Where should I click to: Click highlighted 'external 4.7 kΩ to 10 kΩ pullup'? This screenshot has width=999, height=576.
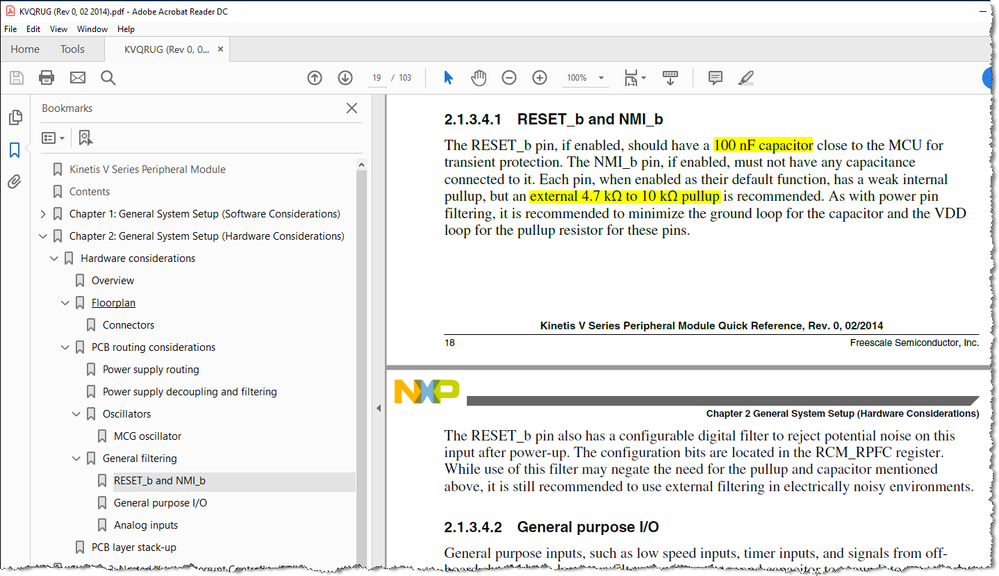(624, 196)
